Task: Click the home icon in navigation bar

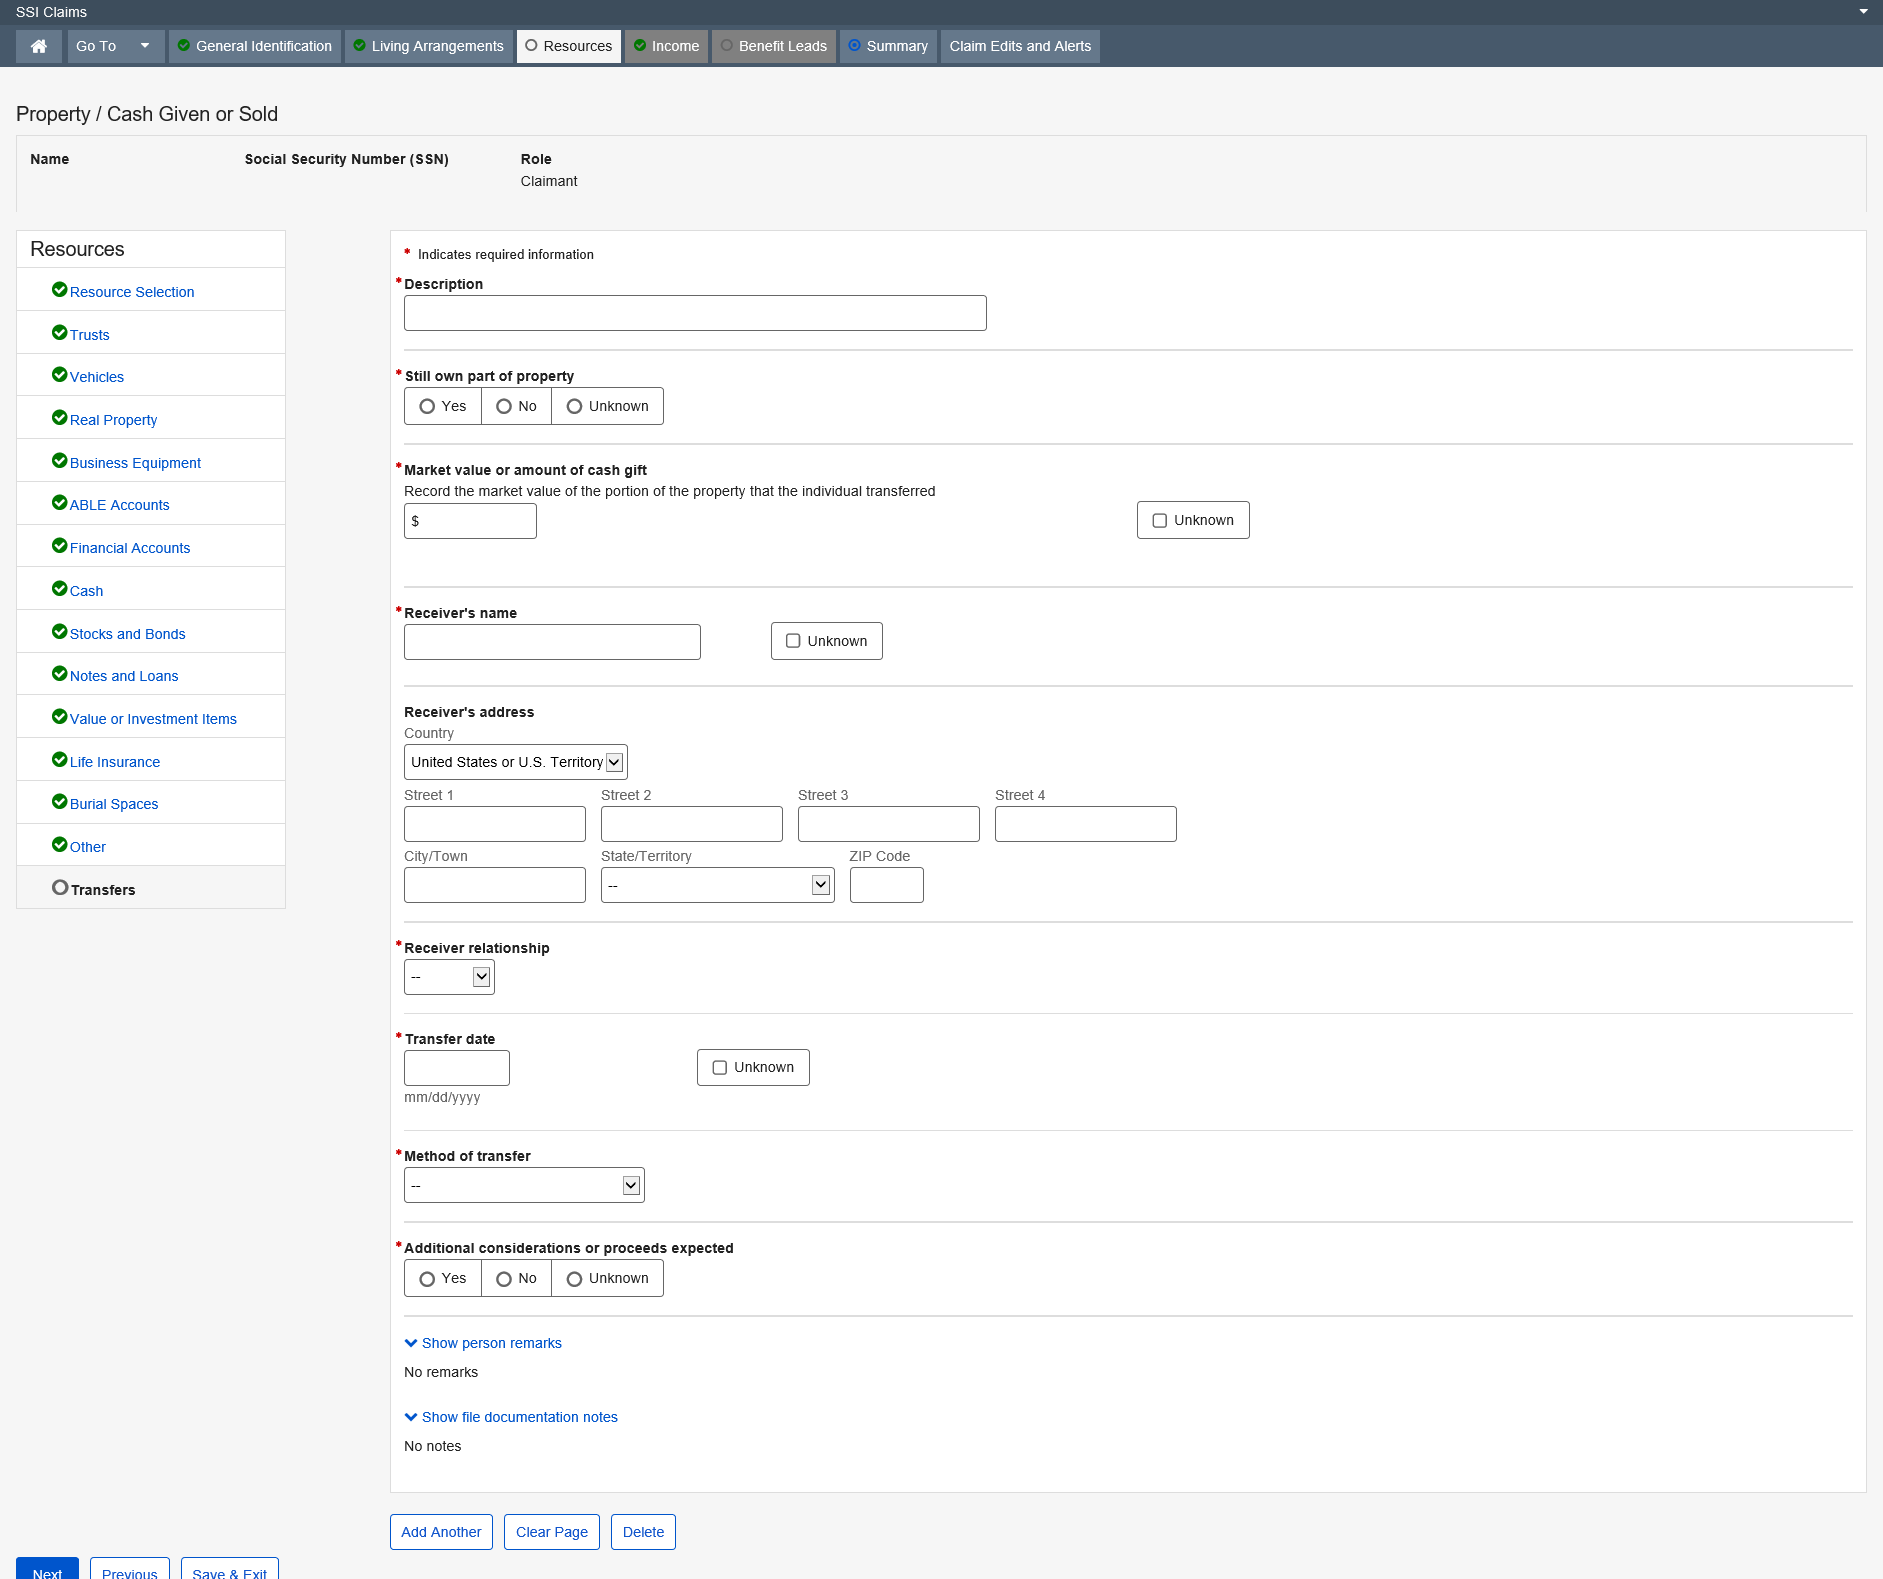Action: coord(39,46)
